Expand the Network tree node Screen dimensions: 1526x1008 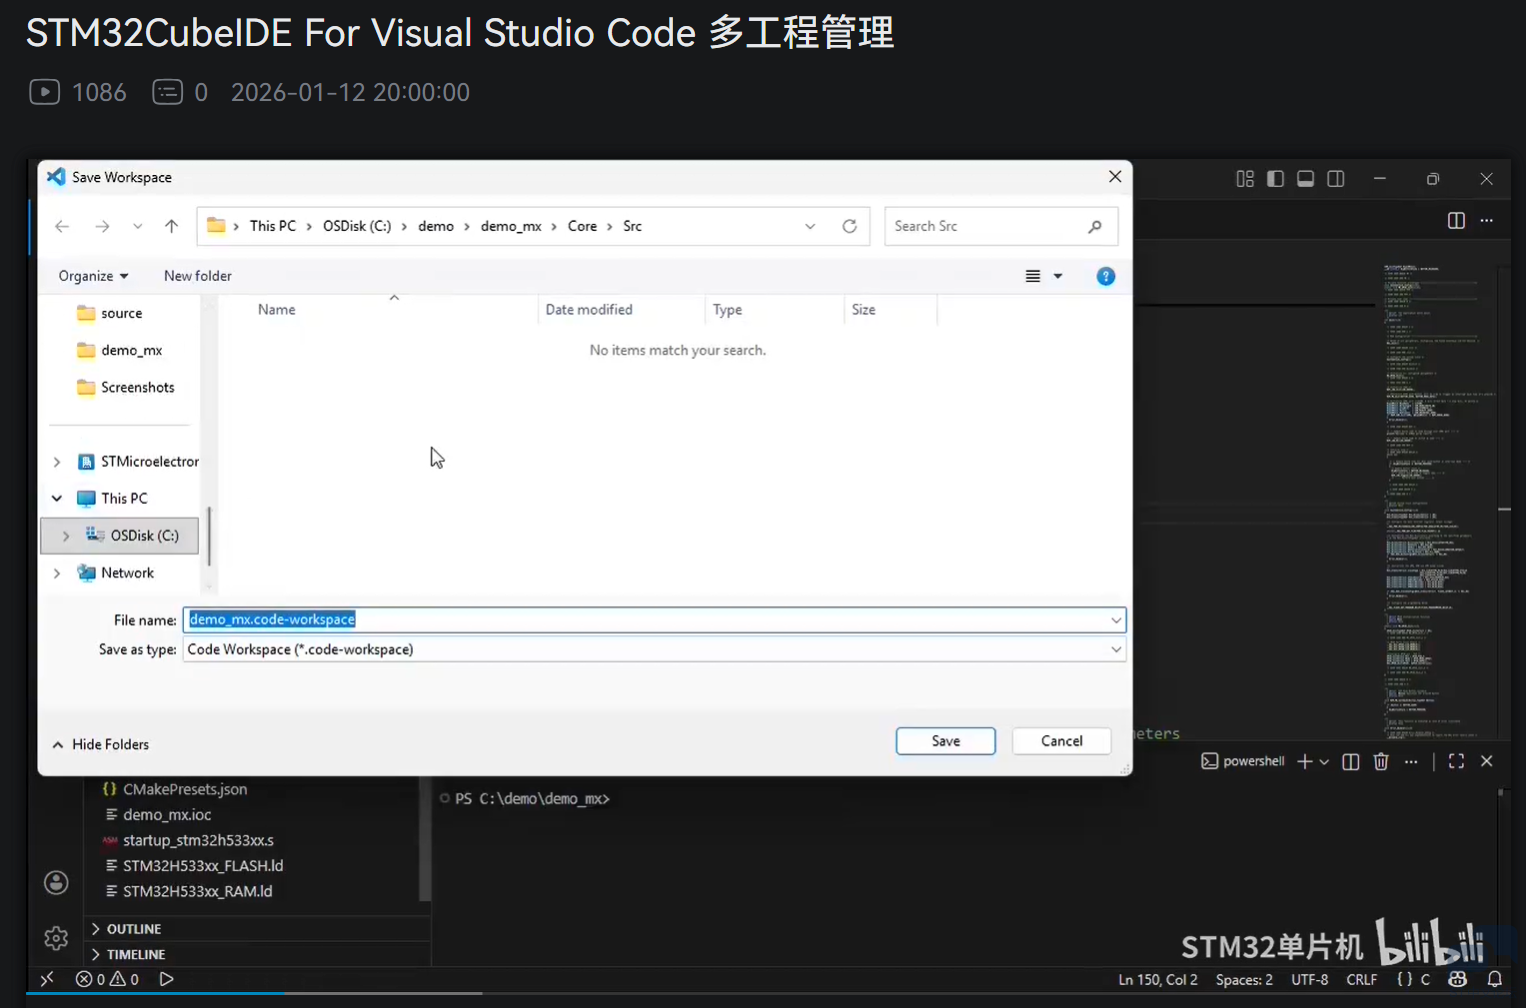[57, 573]
